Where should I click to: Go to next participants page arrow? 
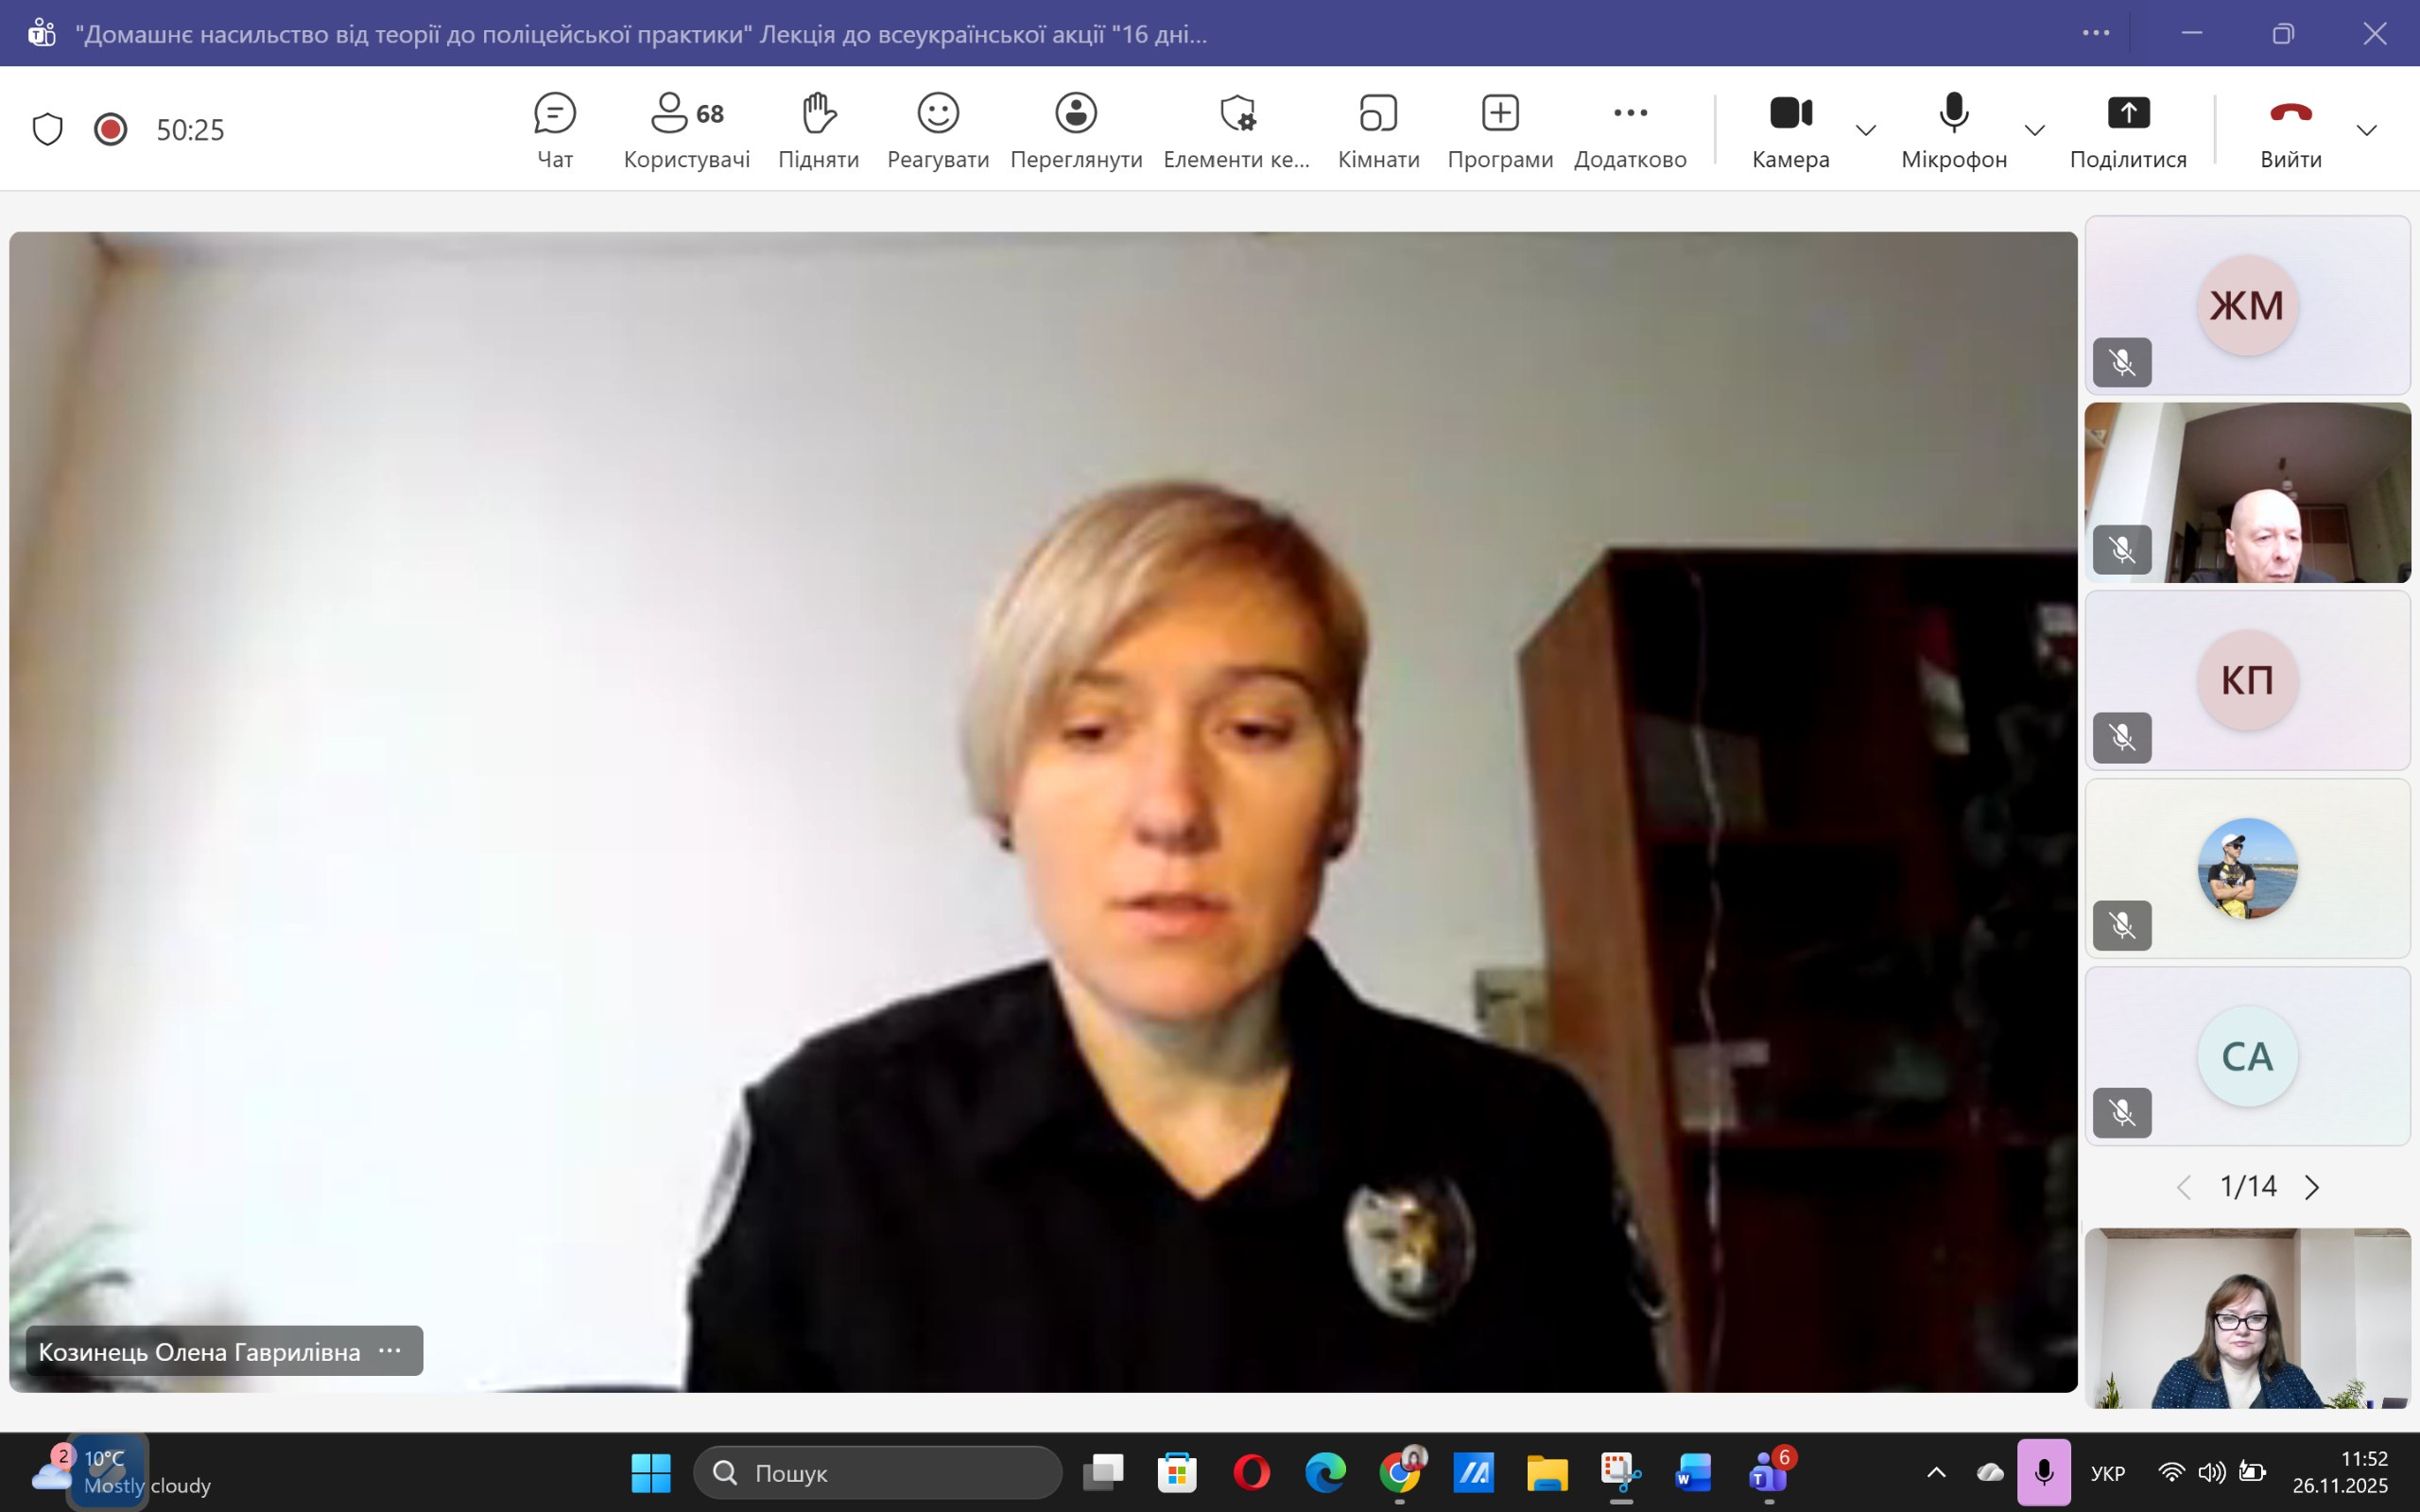click(2312, 1187)
